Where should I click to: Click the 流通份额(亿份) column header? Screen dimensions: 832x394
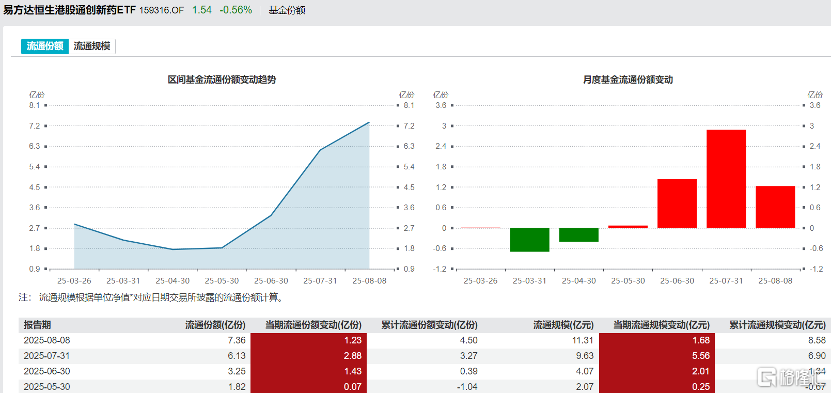coord(215,325)
